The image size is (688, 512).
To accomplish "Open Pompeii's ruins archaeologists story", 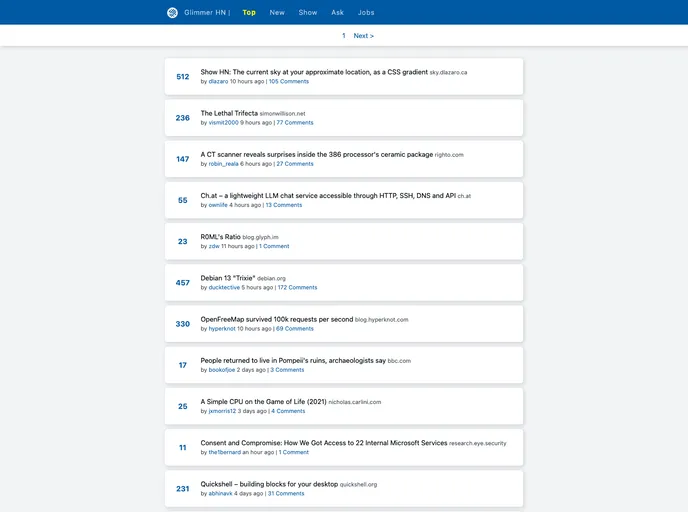I will coord(293,361).
